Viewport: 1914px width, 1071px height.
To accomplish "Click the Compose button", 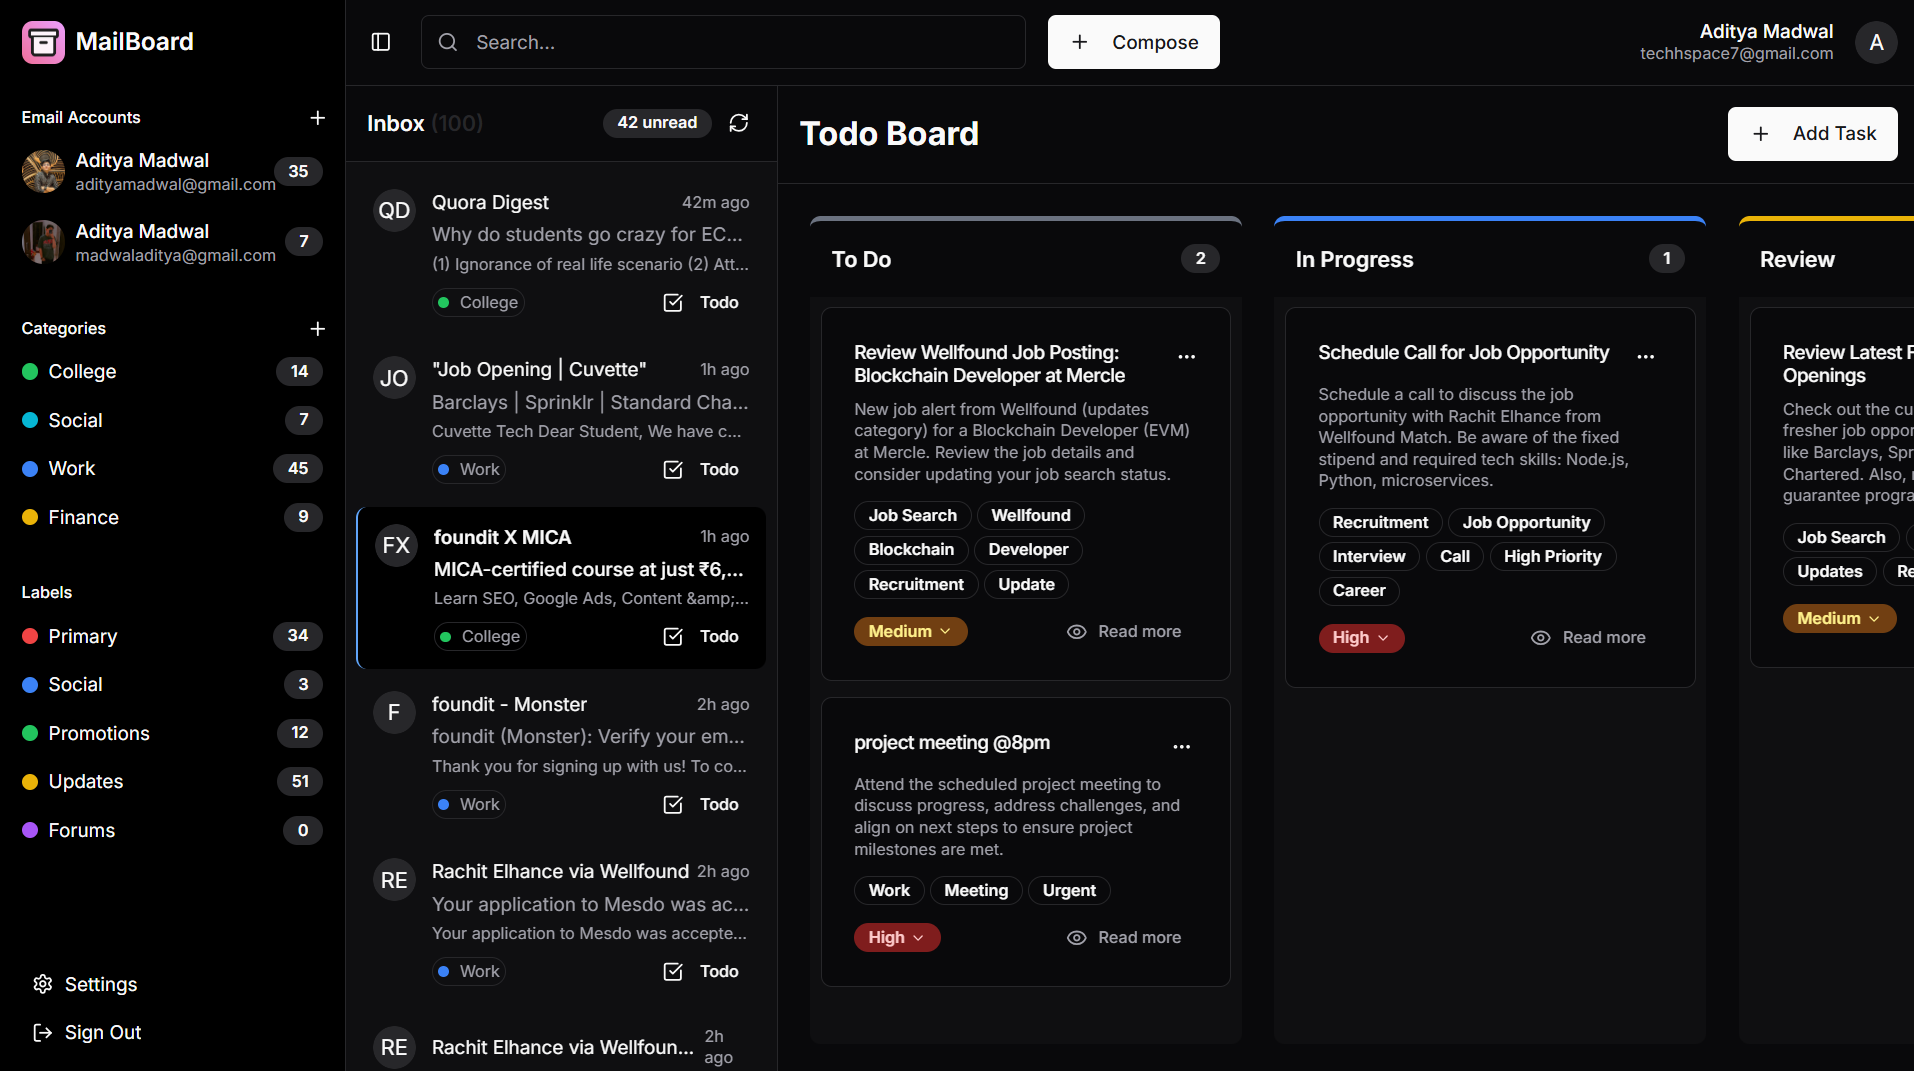I will [1133, 42].
